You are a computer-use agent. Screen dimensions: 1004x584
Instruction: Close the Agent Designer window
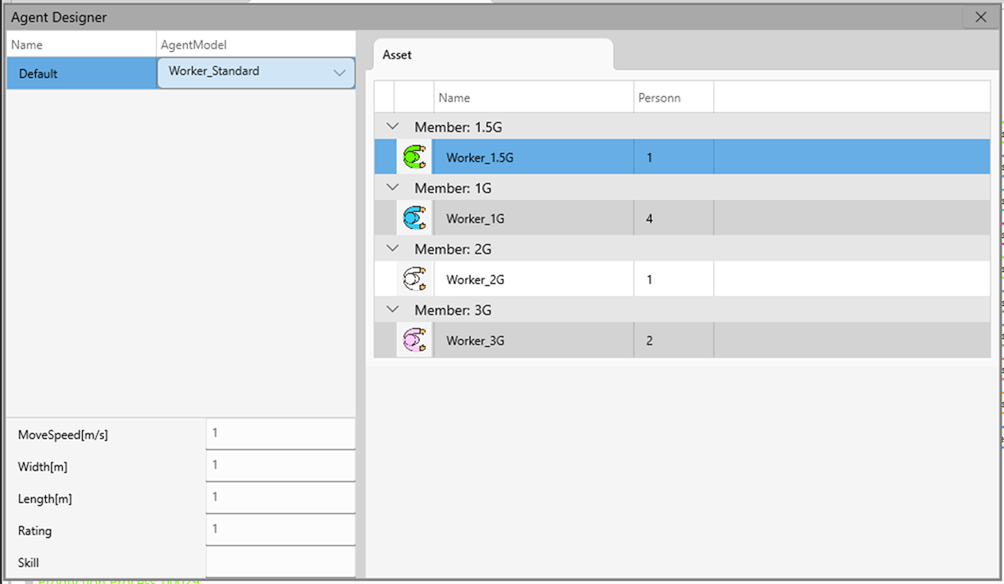[980, 17]
